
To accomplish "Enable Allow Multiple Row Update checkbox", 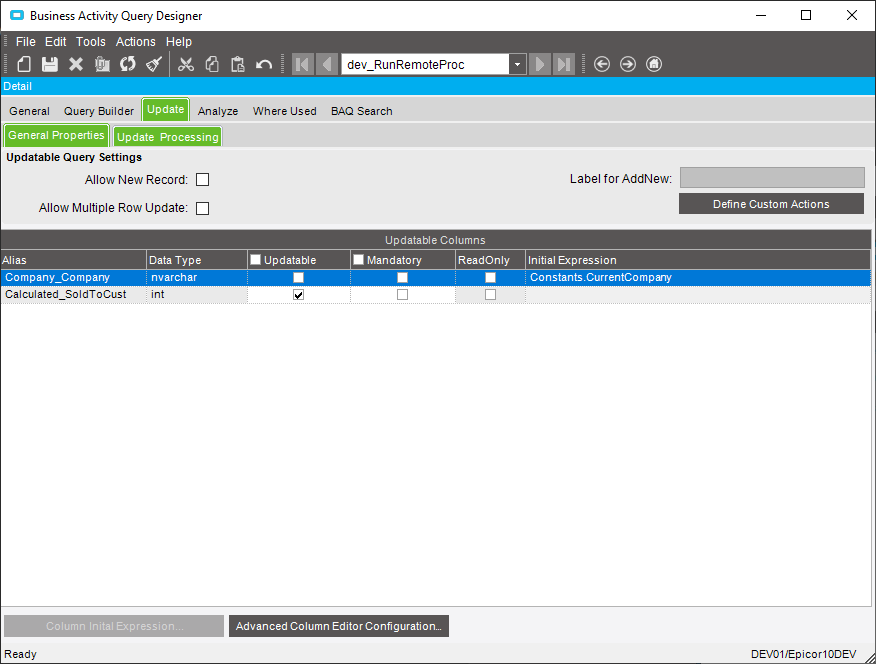I will pyautogui.click(x=202, y=208).
